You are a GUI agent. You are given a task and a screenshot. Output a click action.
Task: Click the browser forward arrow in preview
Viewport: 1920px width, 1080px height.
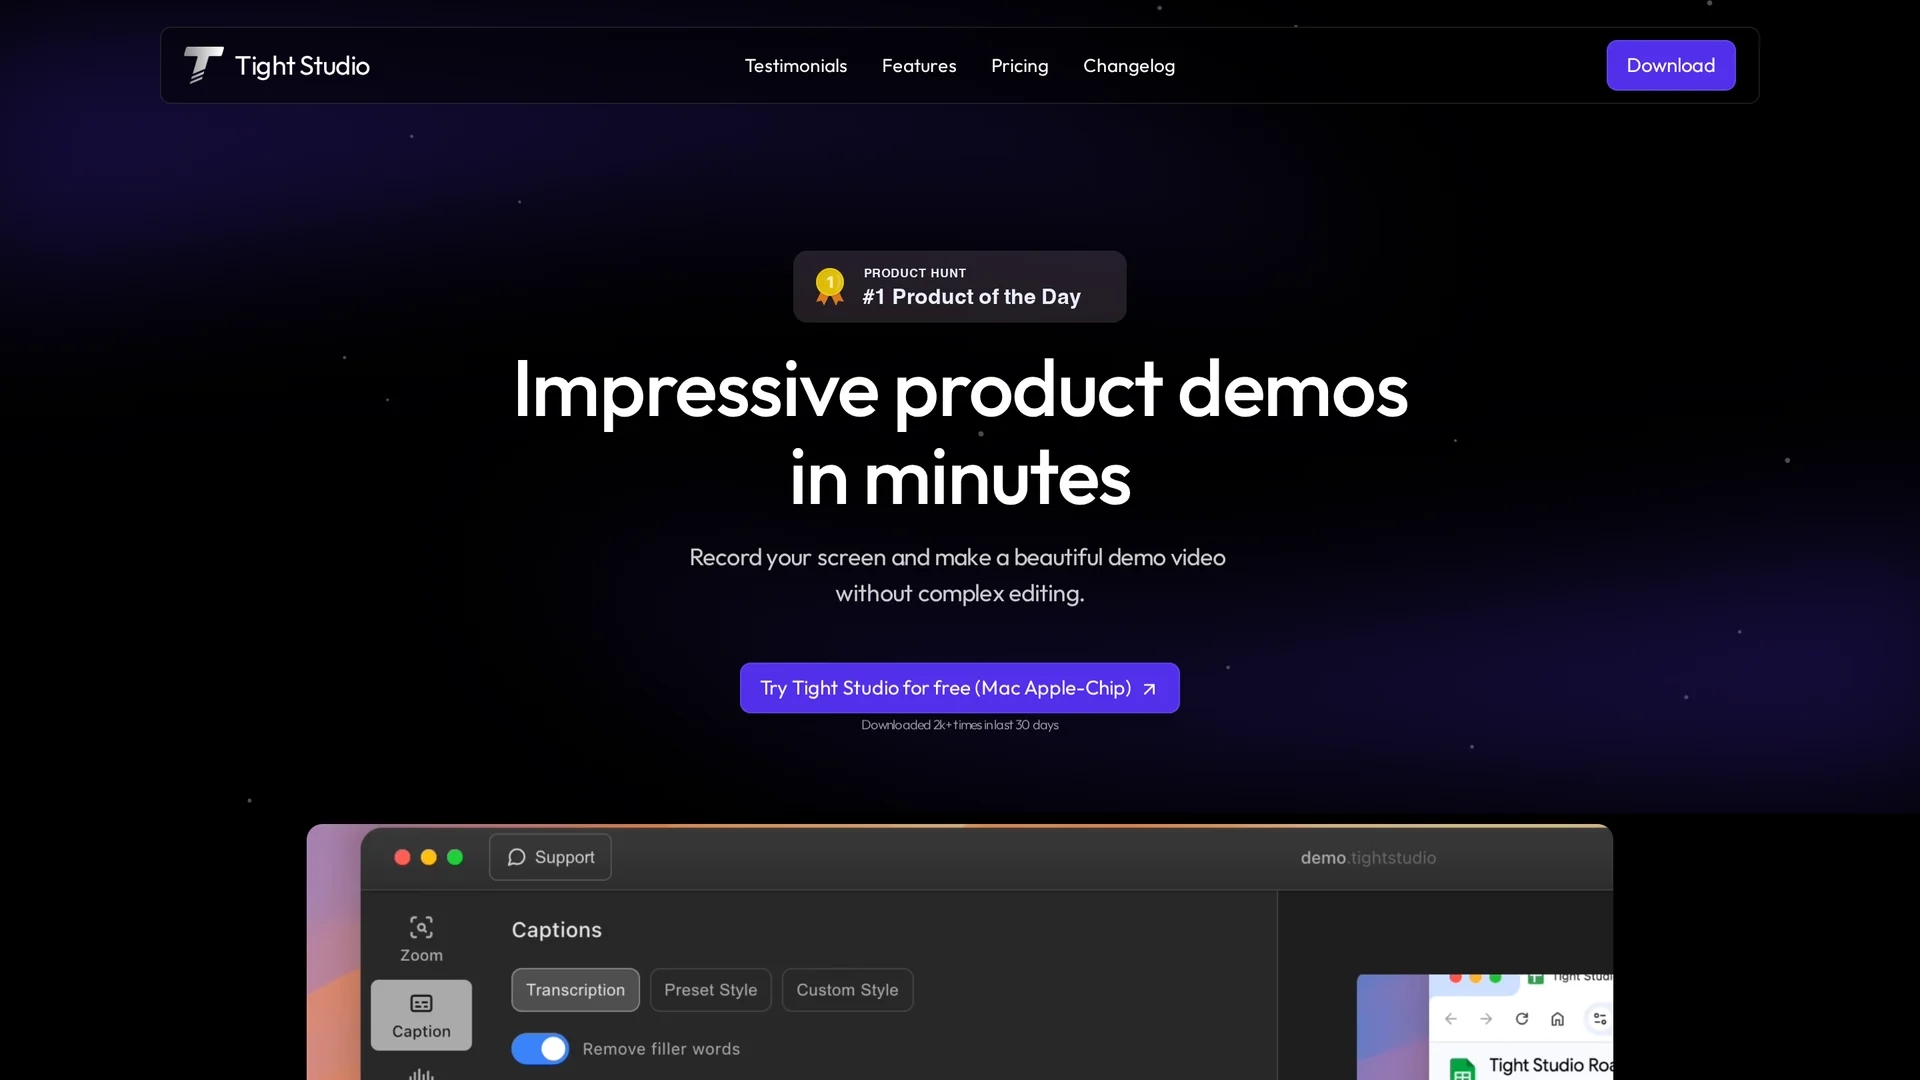point(1486,1019)
